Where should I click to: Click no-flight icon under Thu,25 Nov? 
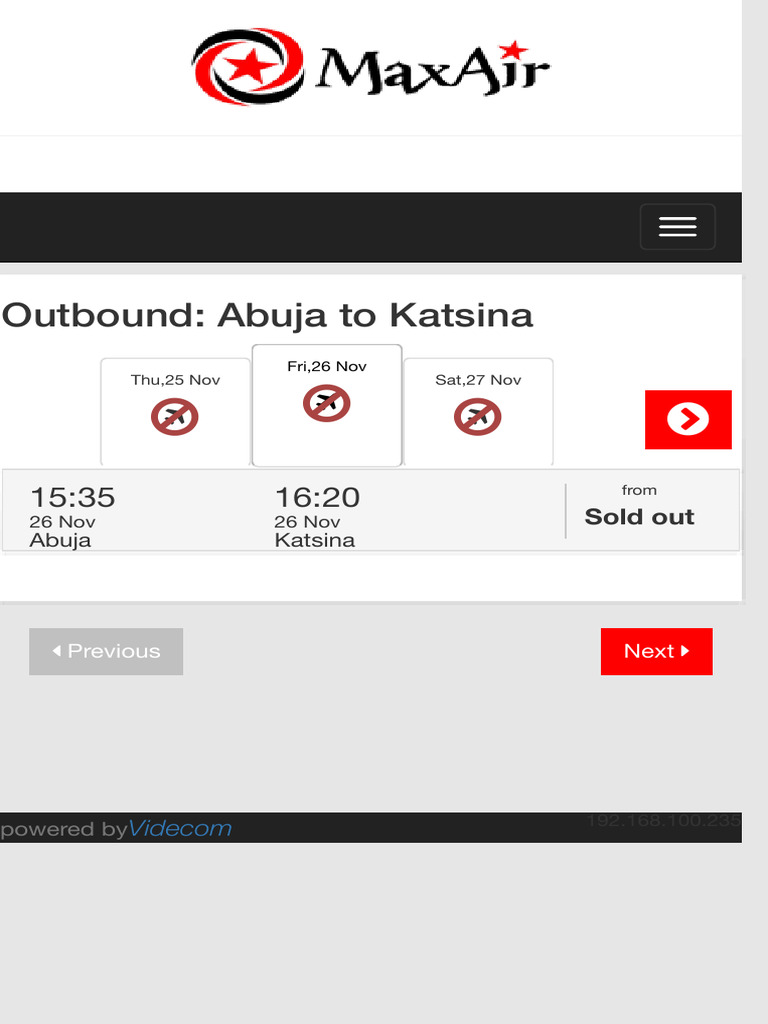pos(175,417)
